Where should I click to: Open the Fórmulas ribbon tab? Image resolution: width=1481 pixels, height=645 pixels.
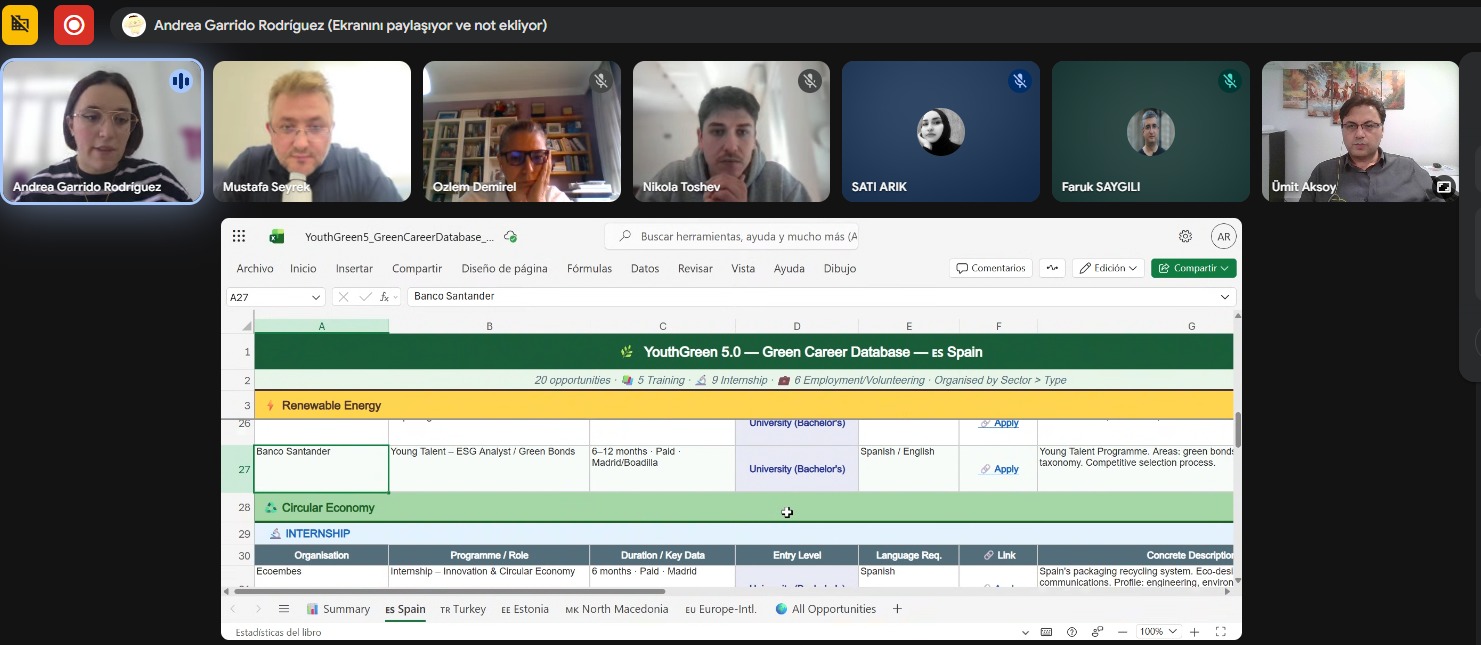[589, 268]
